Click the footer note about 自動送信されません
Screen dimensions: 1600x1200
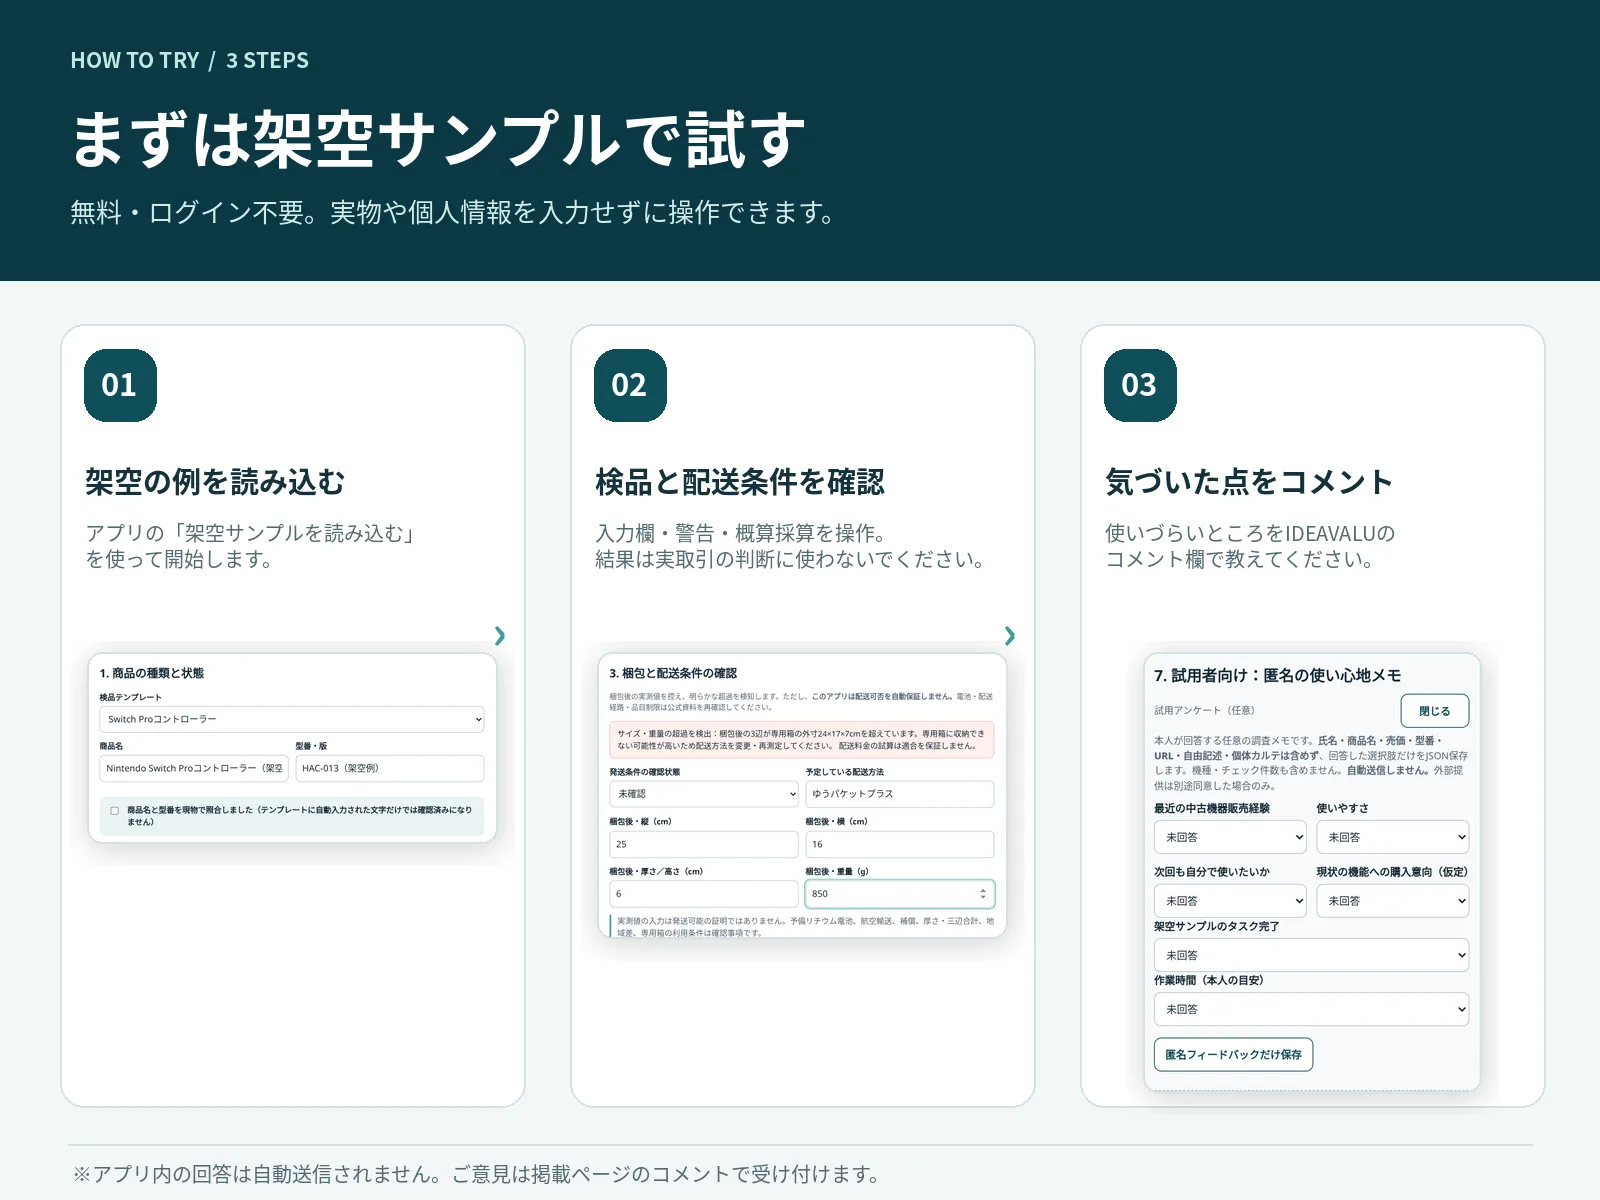[x=476, y=1174]
